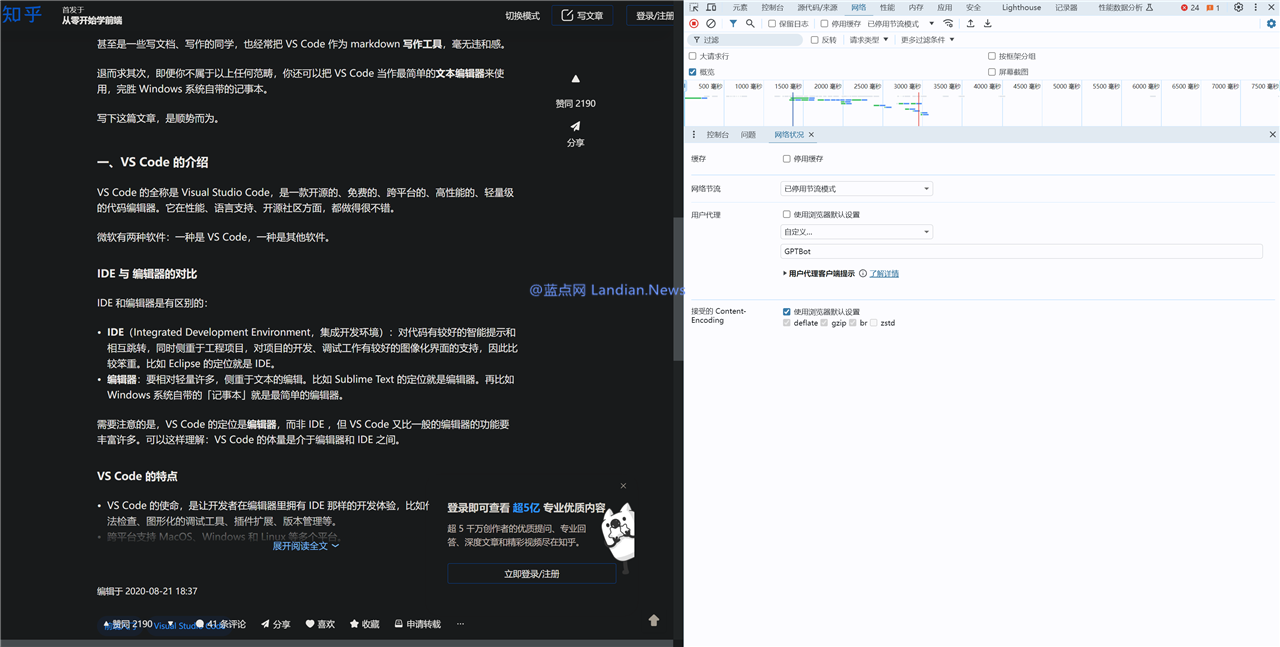Switch to the 内存 tab

pos(916,7)
